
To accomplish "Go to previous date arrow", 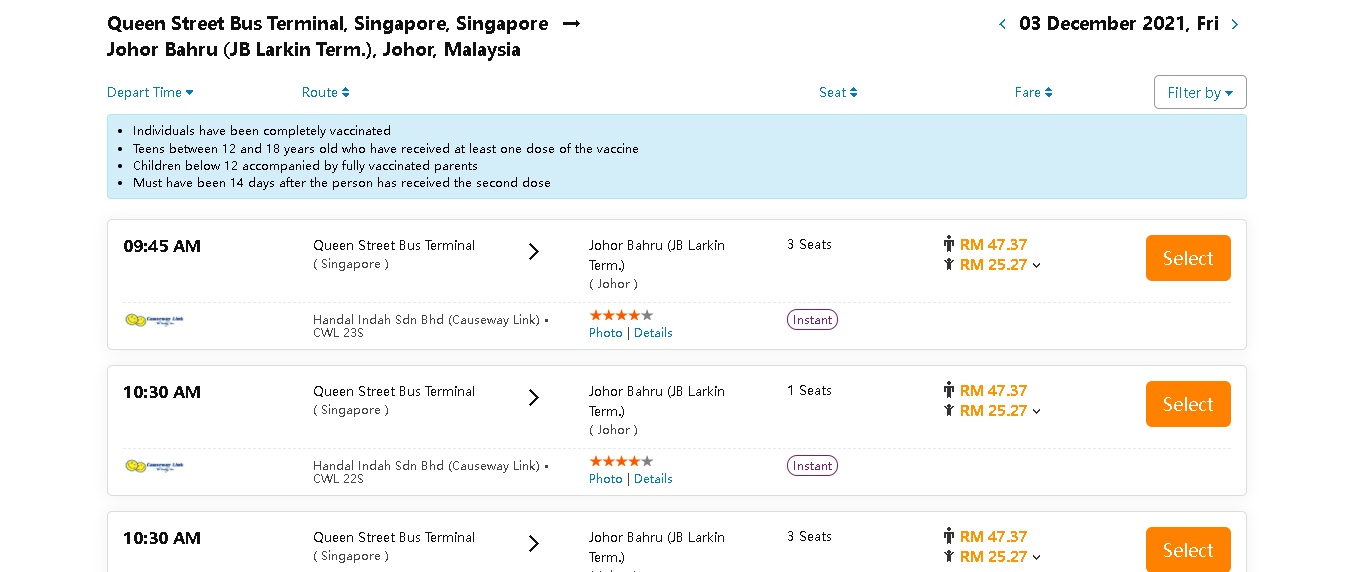I will [x=1002, y=25].
